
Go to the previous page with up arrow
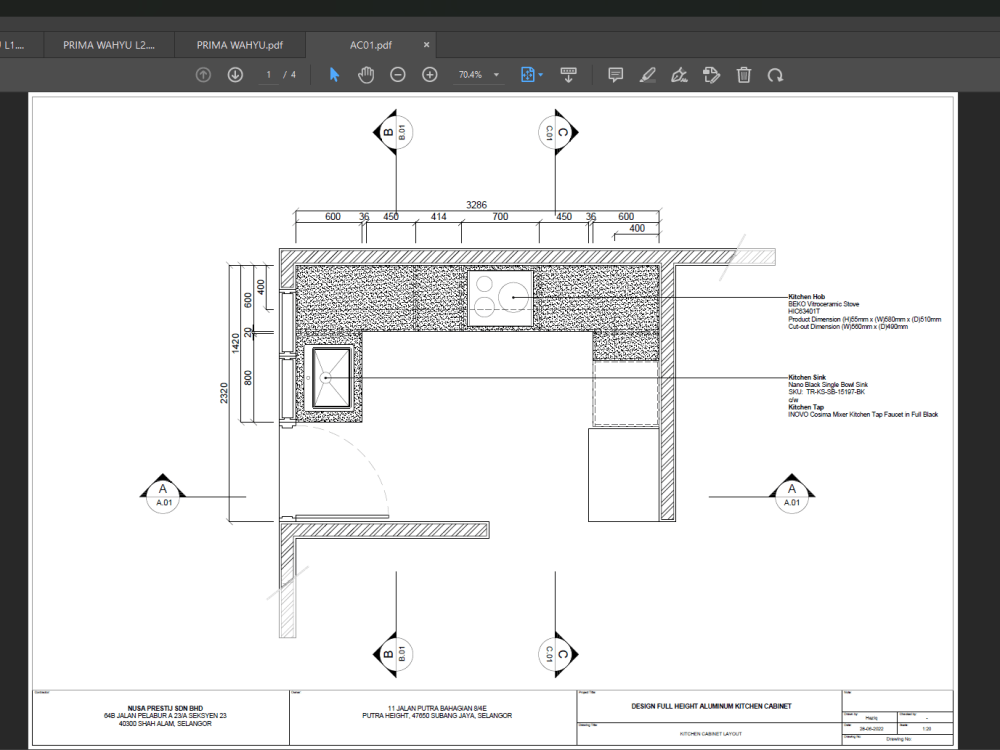pyautogui.click(x=203, y=74)
